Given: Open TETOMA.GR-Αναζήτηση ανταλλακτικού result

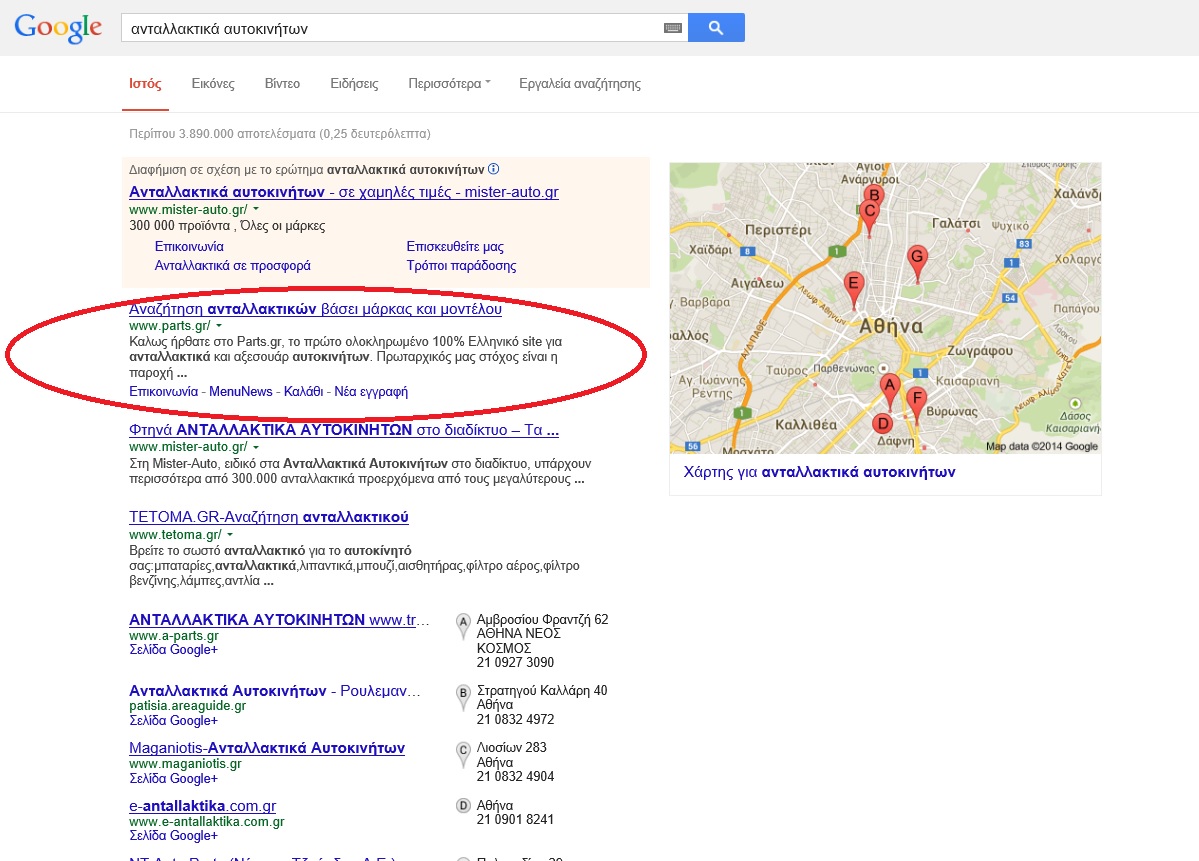Looking at the screenshot, I should (268, 517).
